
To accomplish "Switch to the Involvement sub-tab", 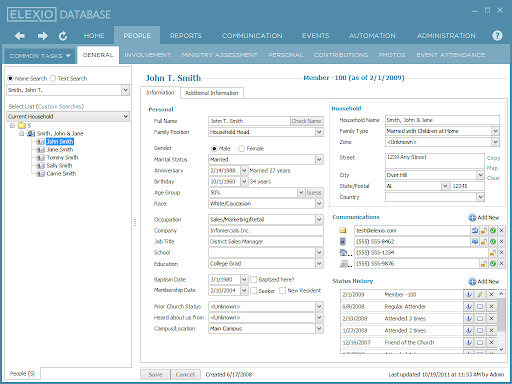I will [147, 55].
